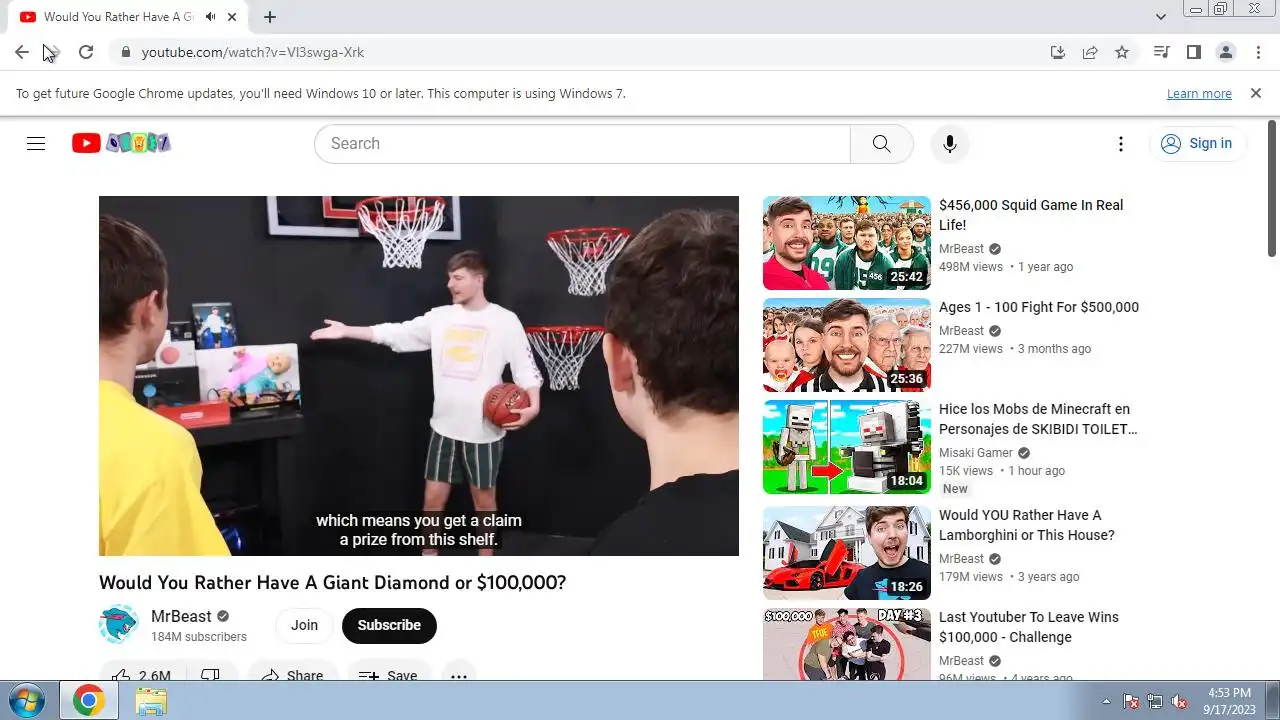Dismiss the Chrome update notification bar
1280x720 pixels.
coord(1256,93)
